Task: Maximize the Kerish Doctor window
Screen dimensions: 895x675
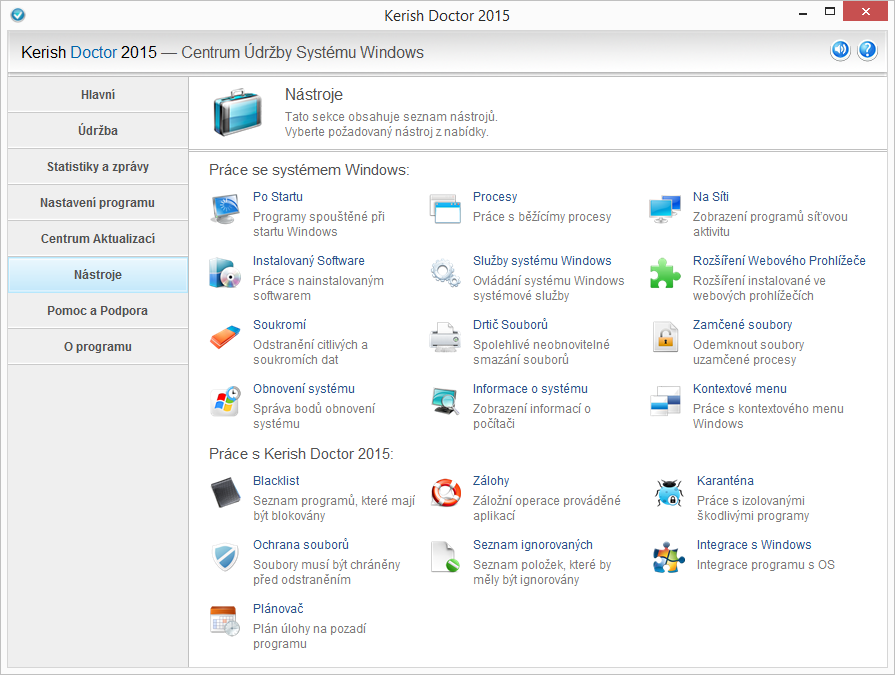Action: coord(830,11)
